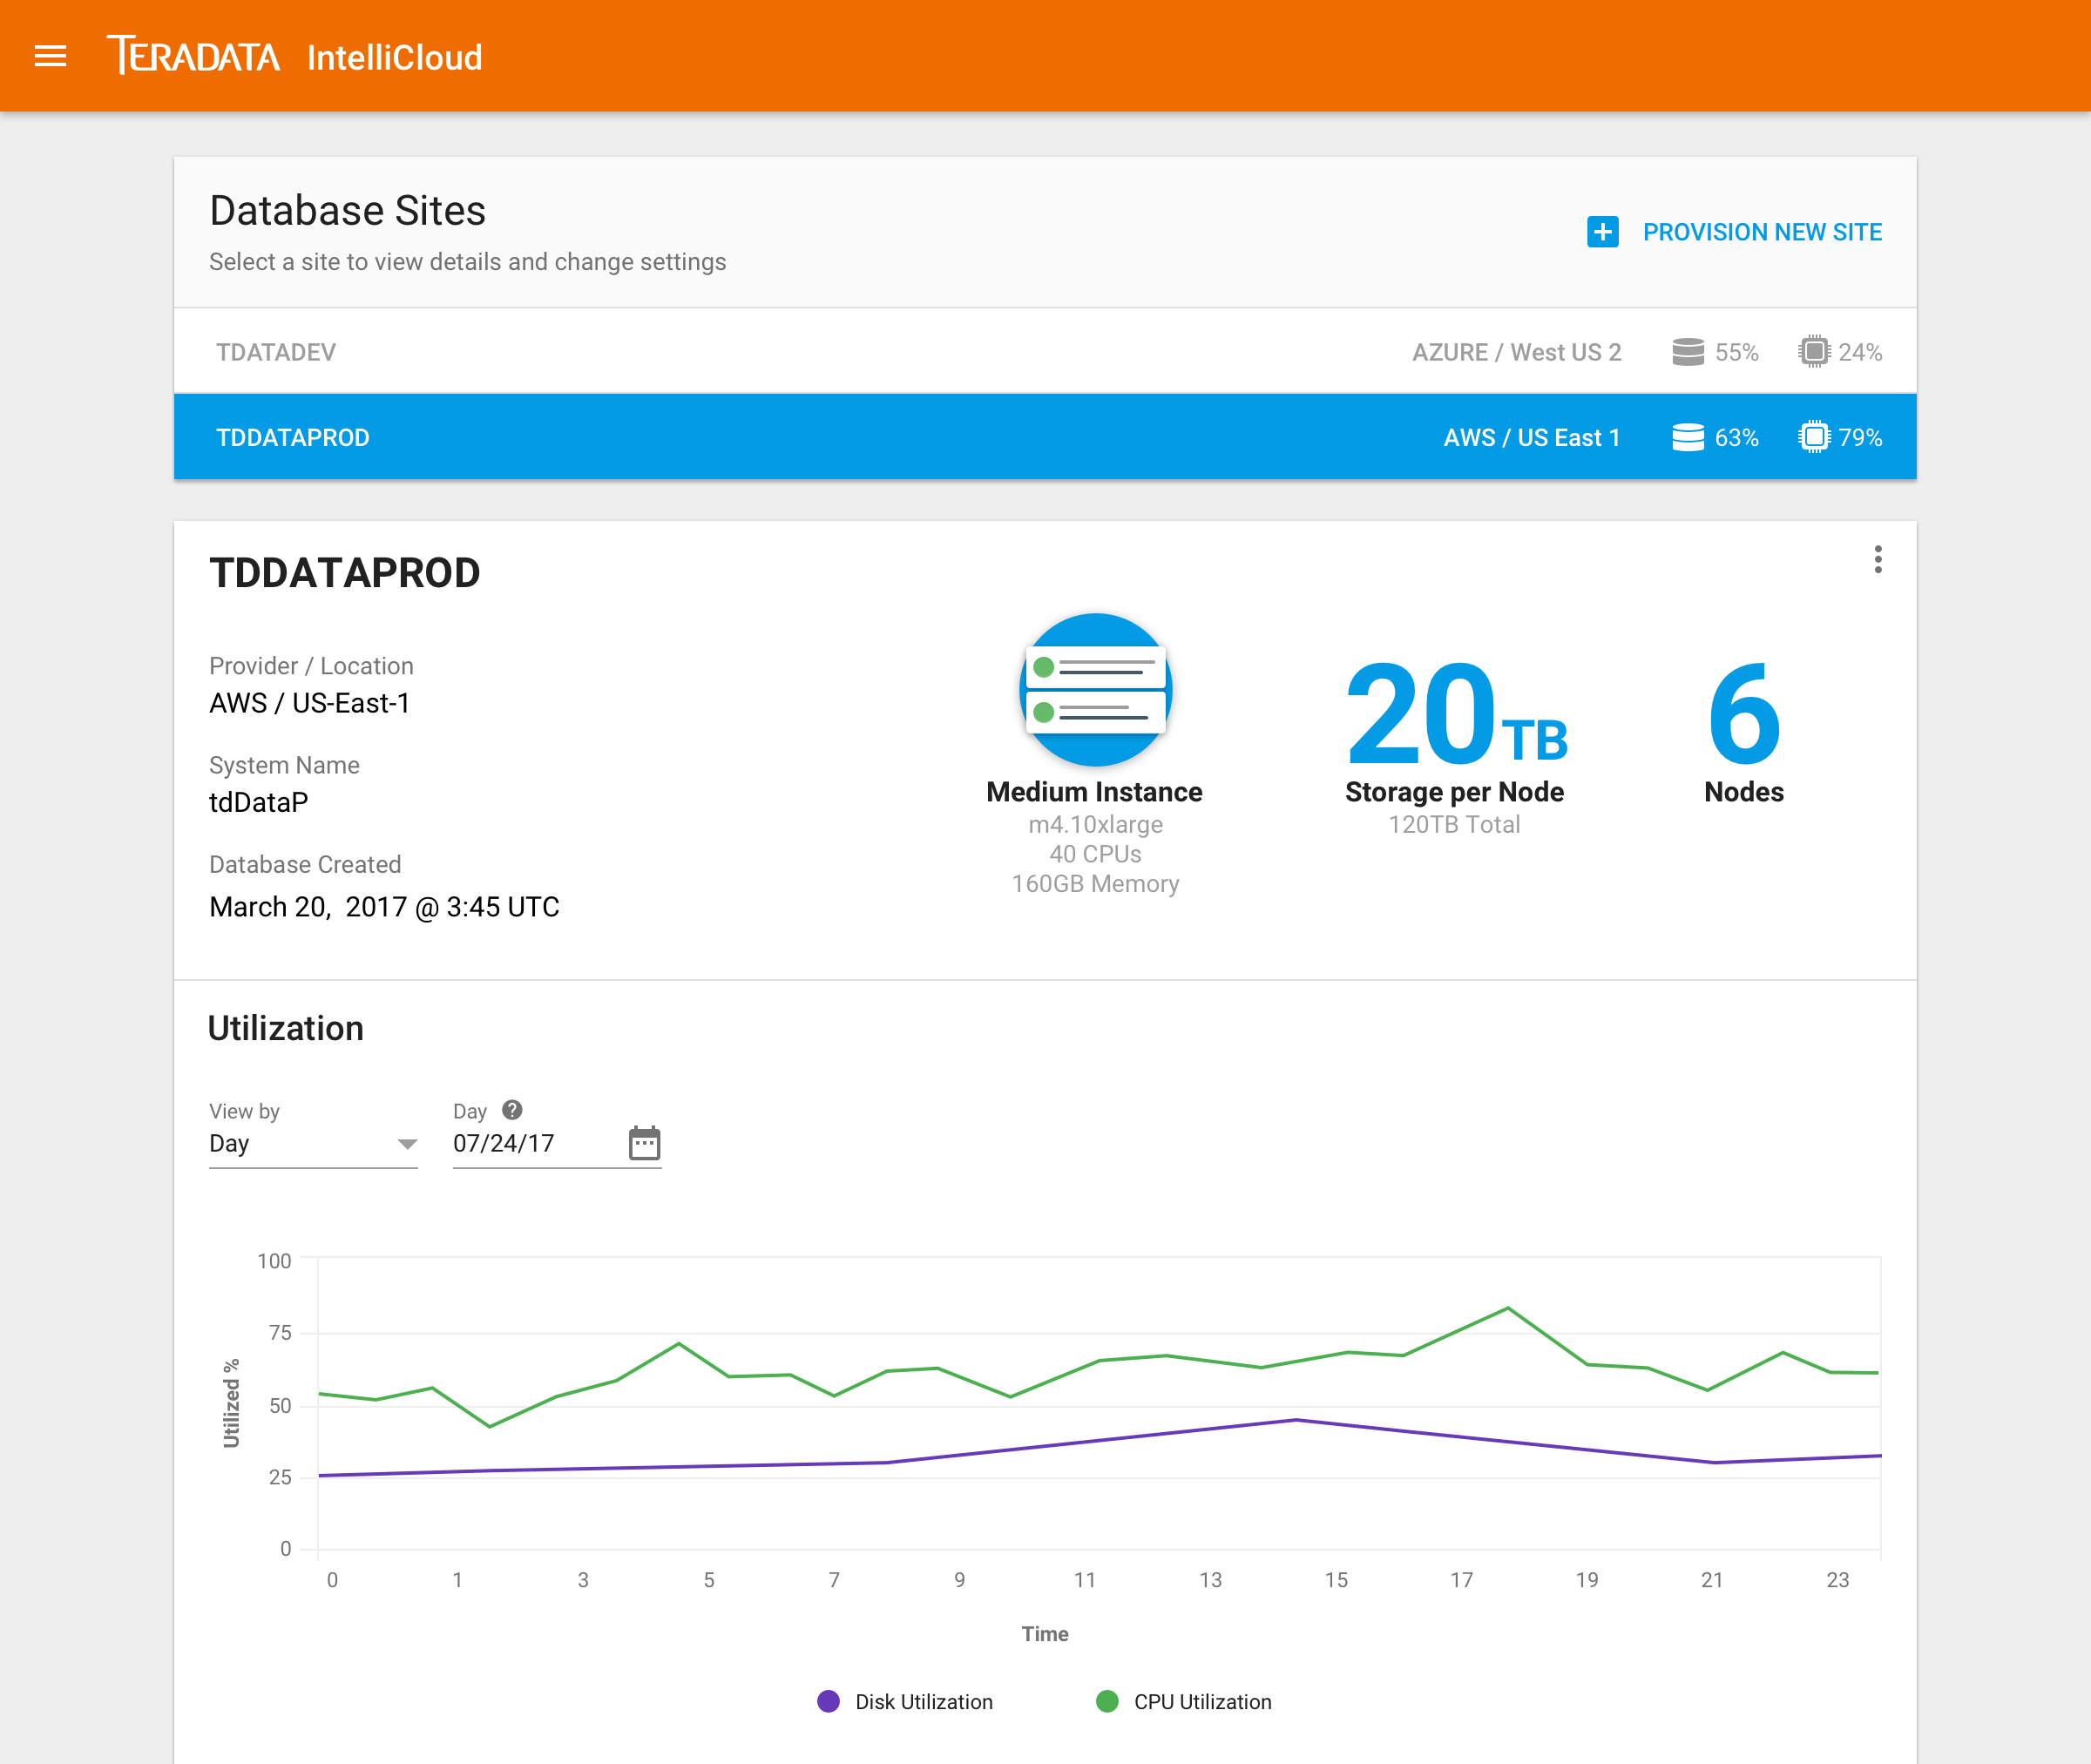The image size is (2091, 1764).
Task: Click the '6' nodes figure
Action: click(1744, 713)
